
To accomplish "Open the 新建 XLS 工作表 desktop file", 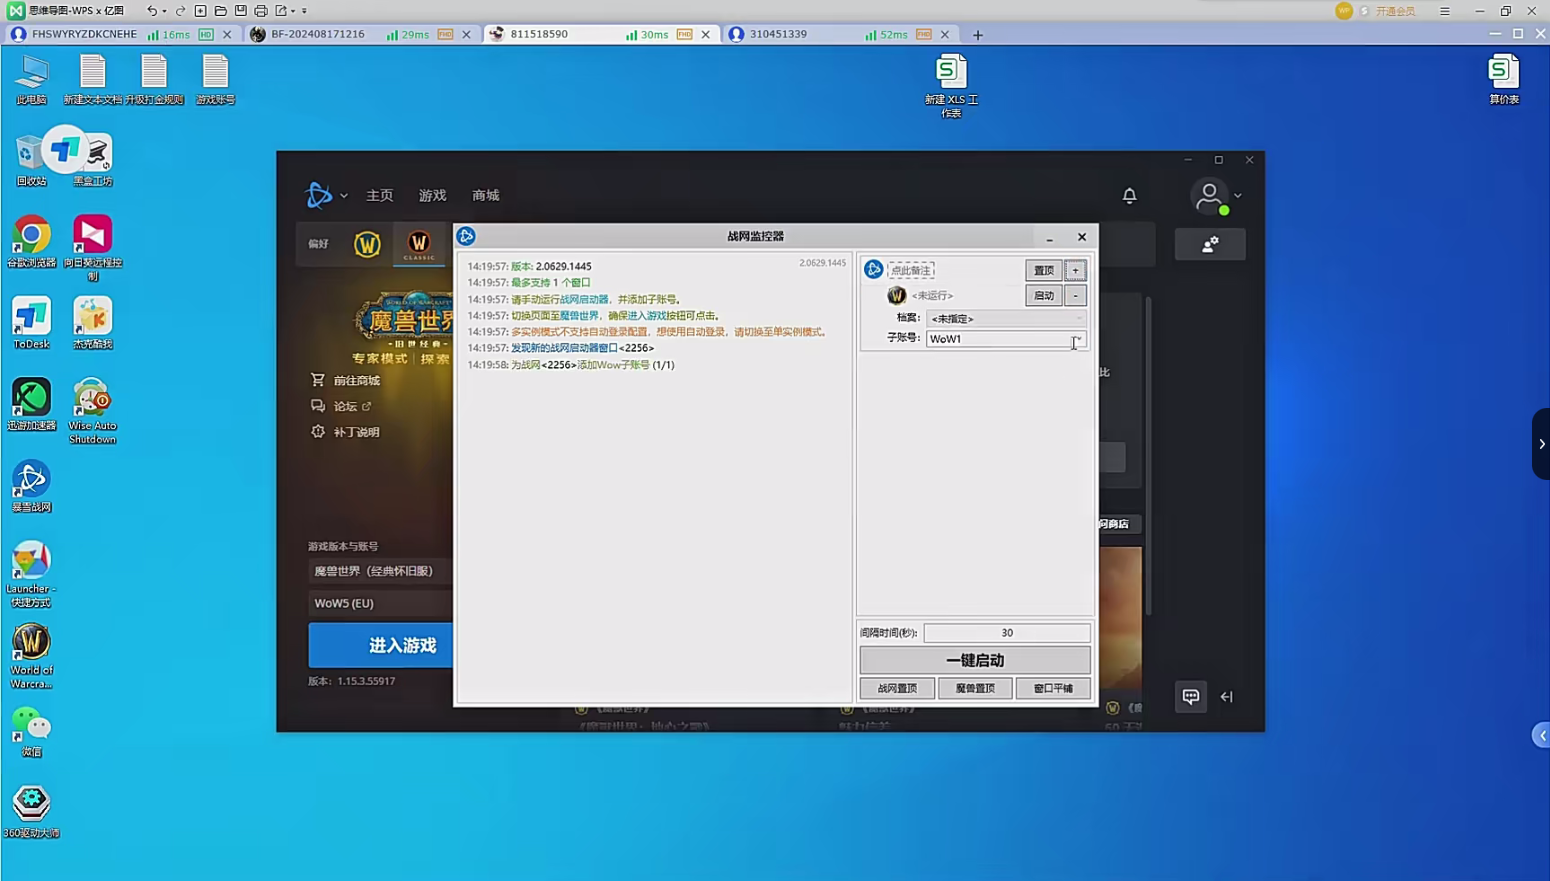I will pos(951,86).
